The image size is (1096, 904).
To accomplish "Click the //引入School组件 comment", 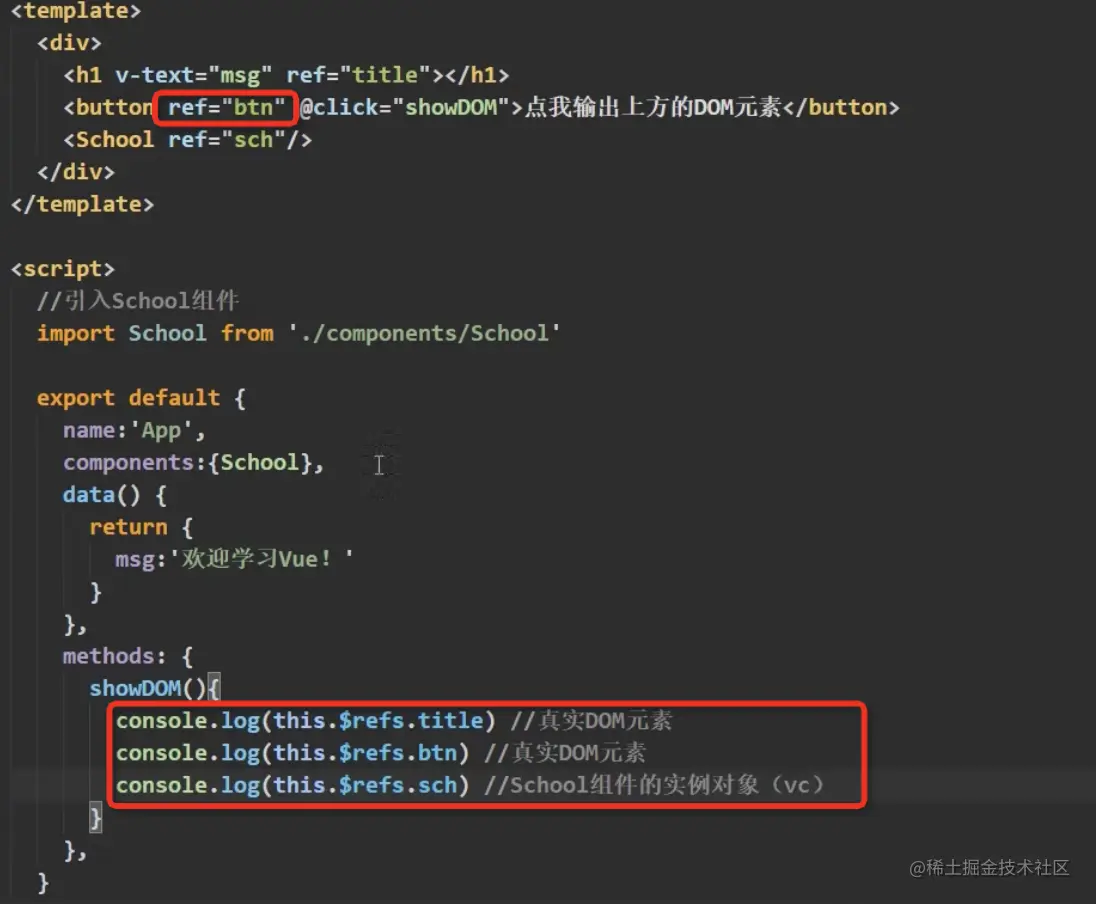I will pos(138,301).
